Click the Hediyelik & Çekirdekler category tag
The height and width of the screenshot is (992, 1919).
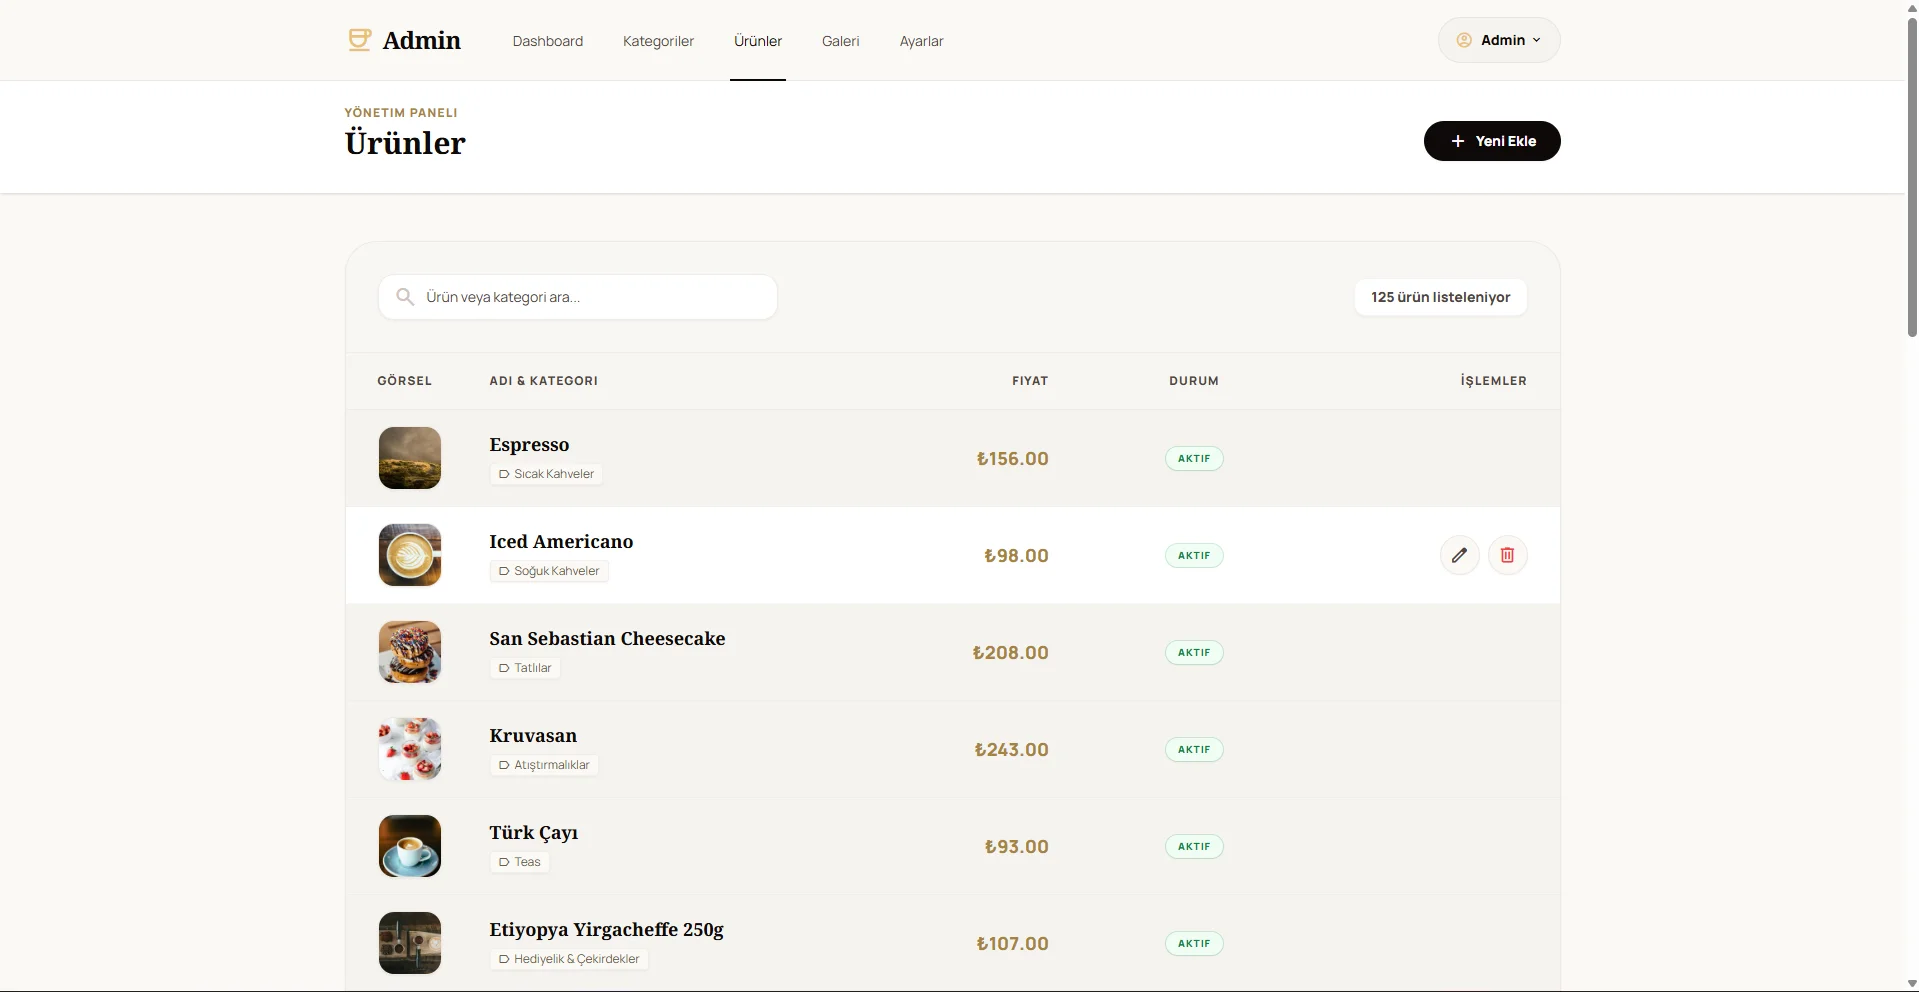pyautogui.click(x=569, y=959)
